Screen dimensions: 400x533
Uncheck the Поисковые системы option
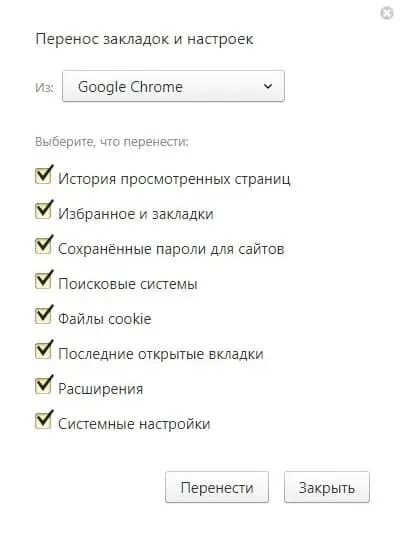43,281
